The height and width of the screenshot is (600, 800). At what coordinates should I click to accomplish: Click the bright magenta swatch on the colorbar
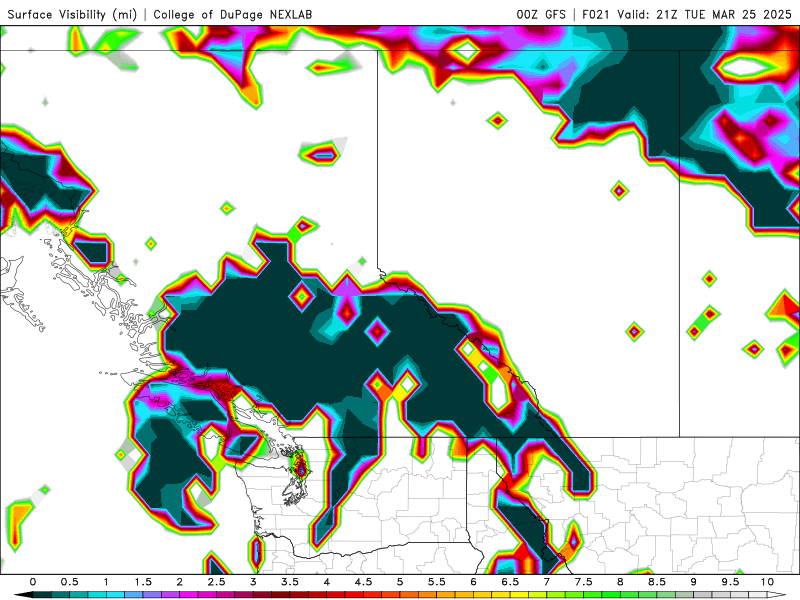189,595
